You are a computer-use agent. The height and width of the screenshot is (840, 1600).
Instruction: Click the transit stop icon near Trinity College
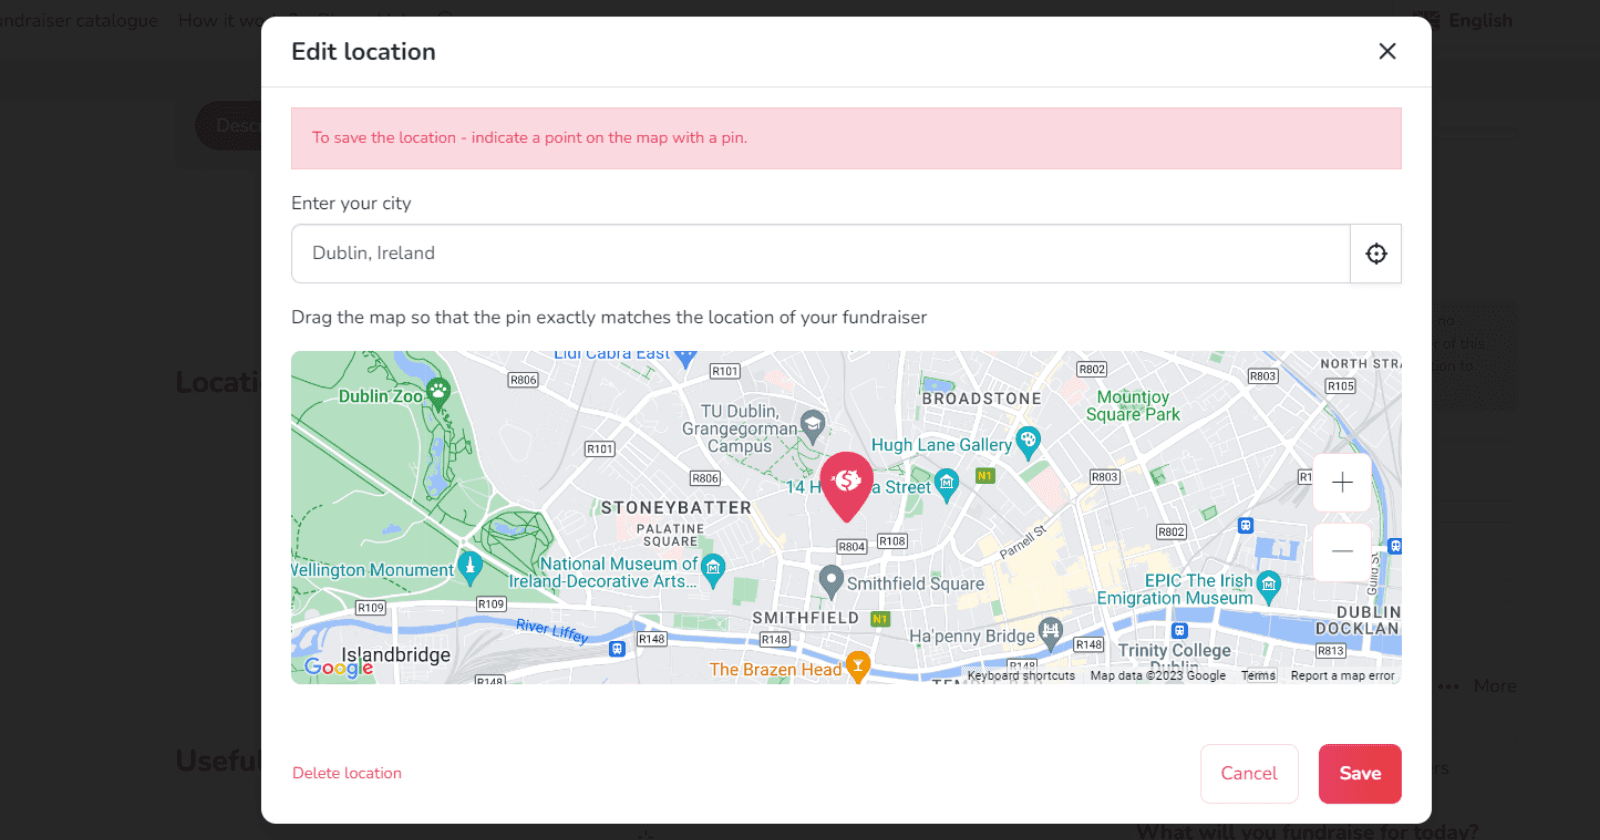1179,631
